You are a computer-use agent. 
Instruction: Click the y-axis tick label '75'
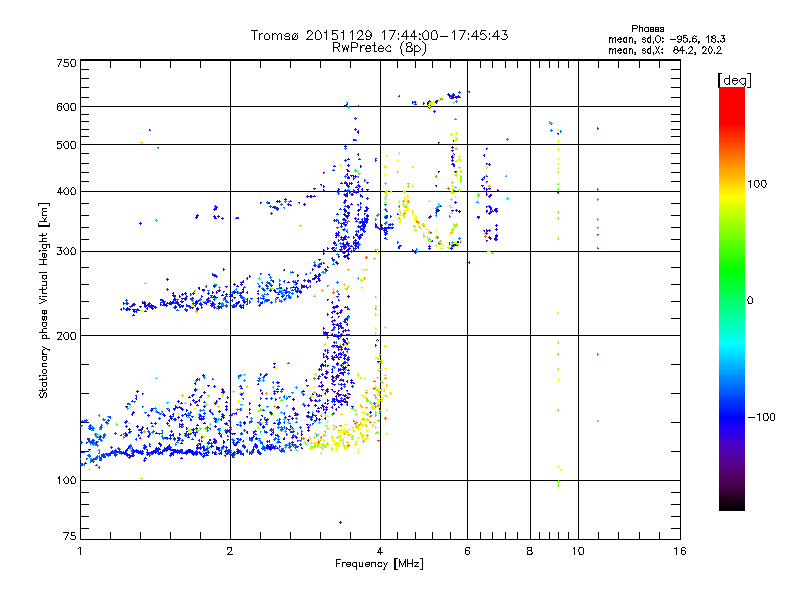coord(70,536)
